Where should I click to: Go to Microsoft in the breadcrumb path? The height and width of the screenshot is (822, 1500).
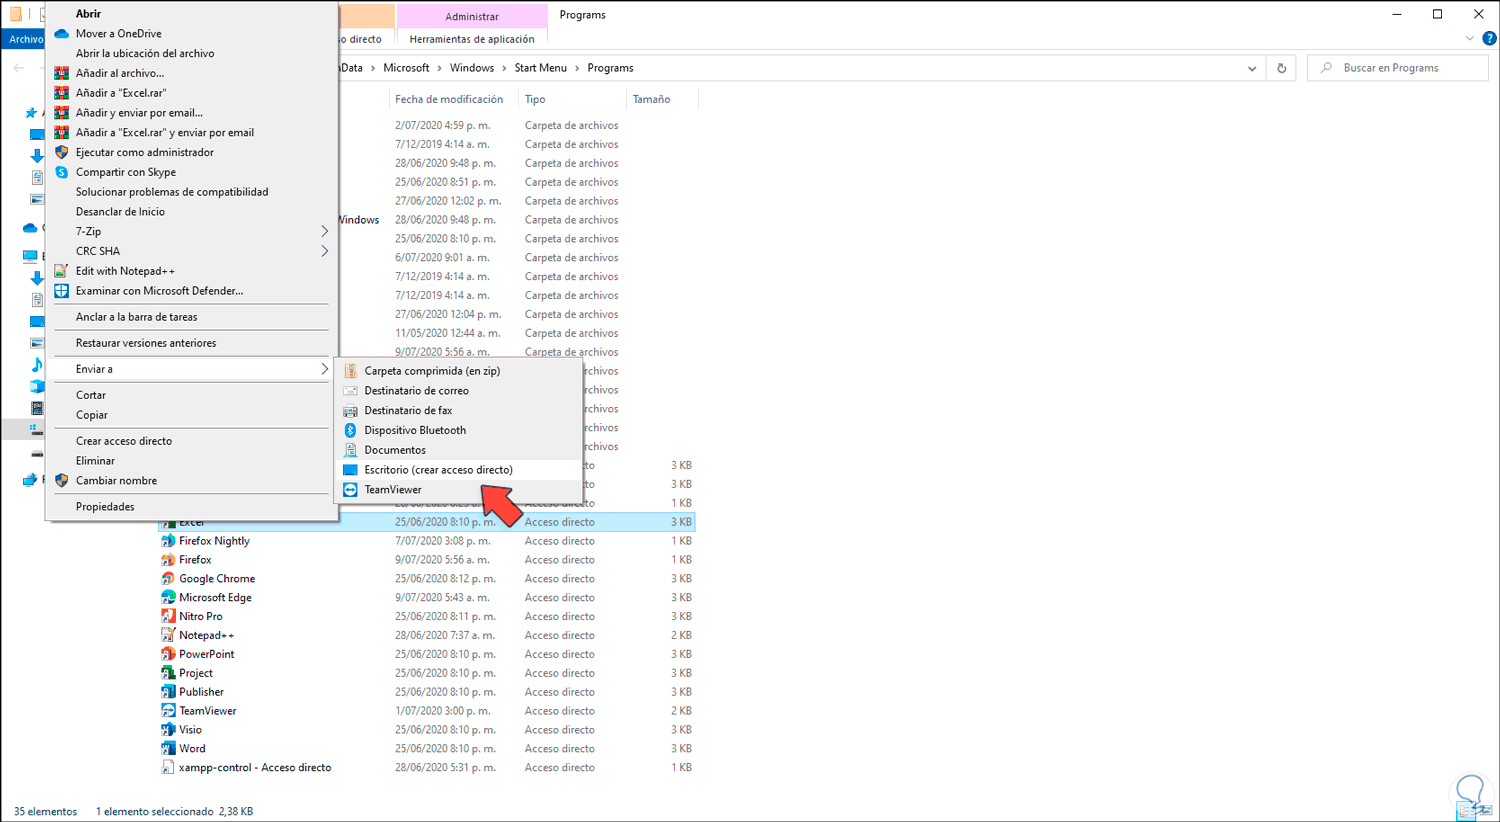click(406, 68)
